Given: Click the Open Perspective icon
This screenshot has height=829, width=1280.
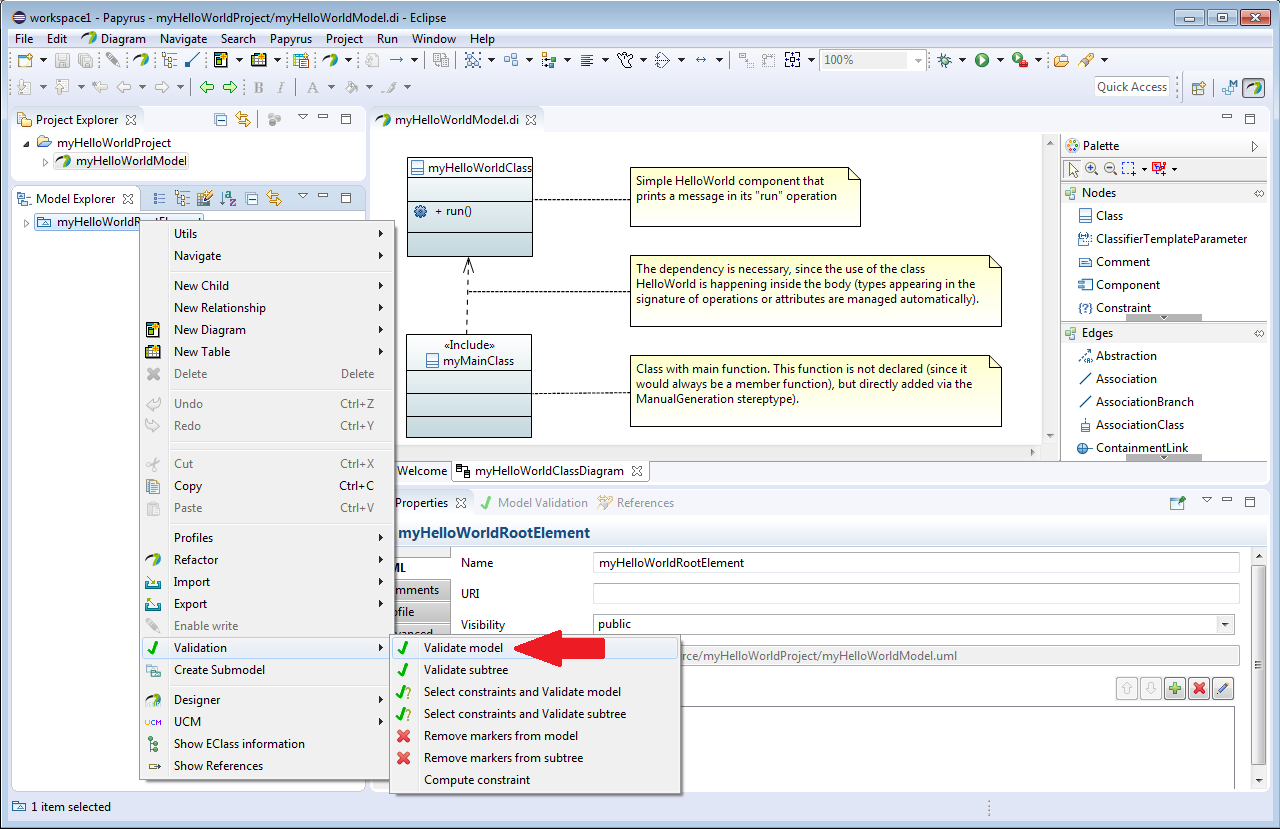Looking at the screenshot, I should pos(1198,88).
